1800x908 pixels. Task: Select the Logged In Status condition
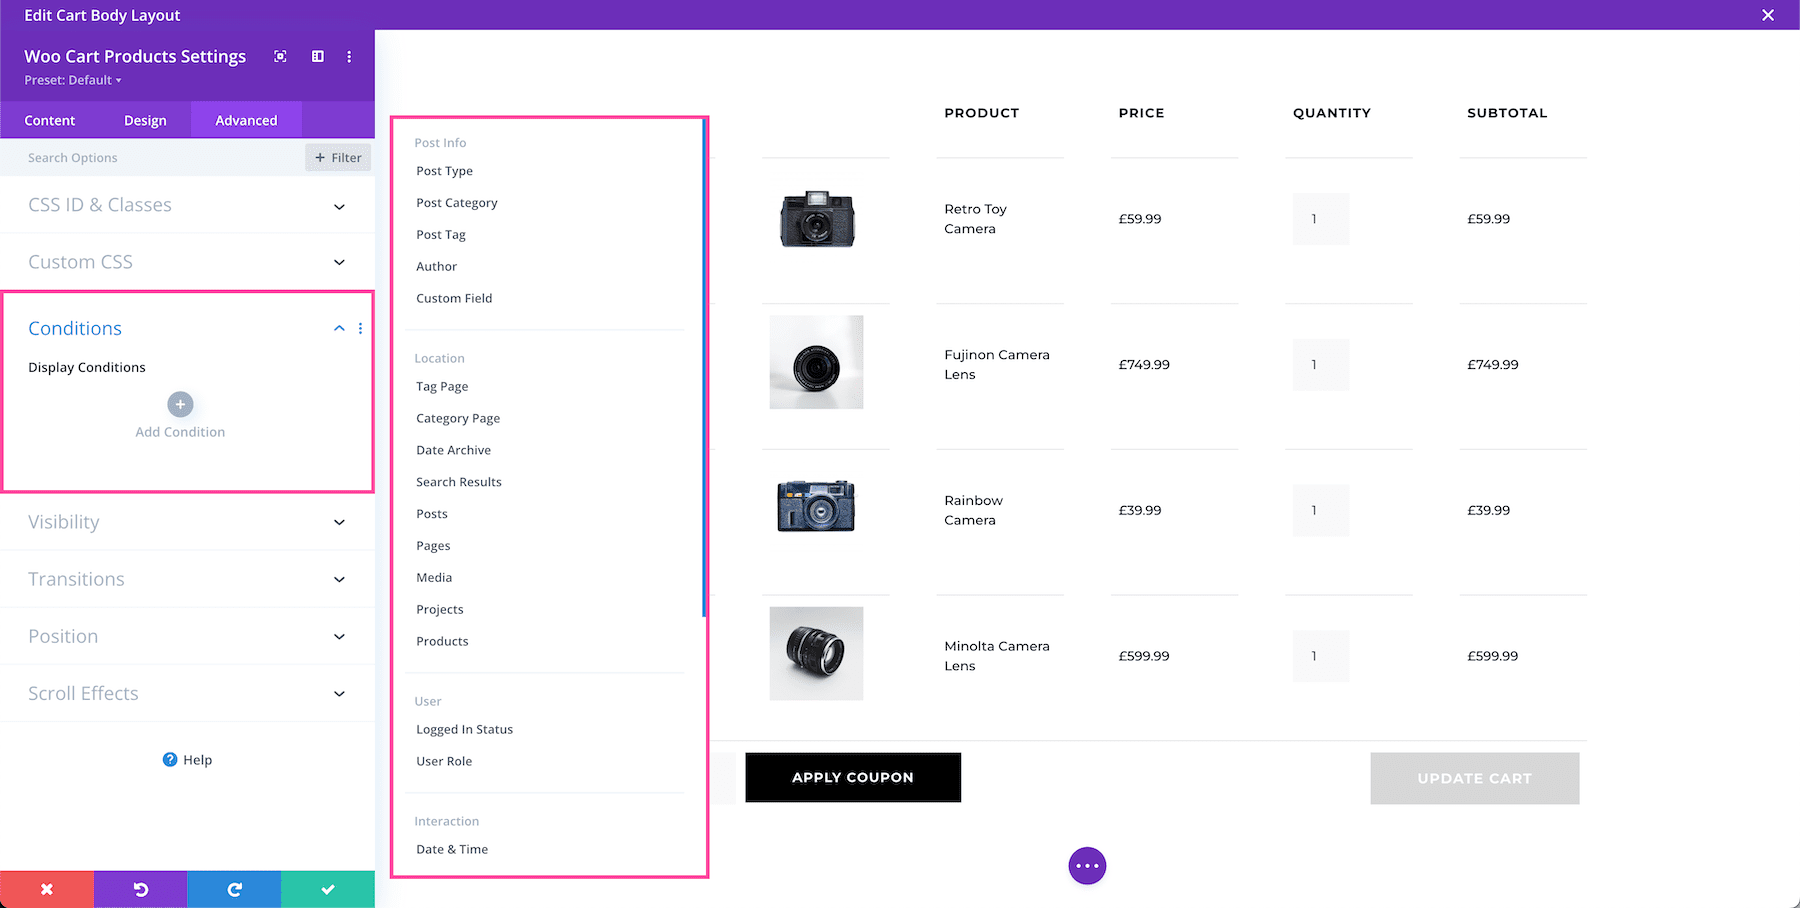point(464,729)
